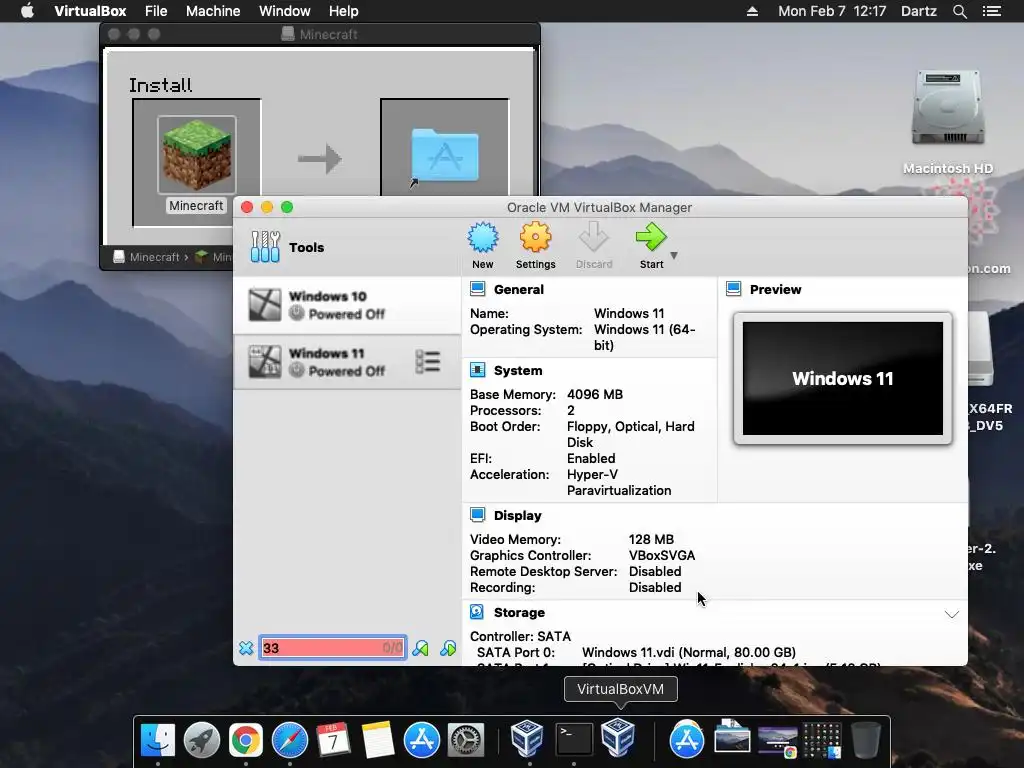Close the VM search bar with the X icon

[246, 648]
